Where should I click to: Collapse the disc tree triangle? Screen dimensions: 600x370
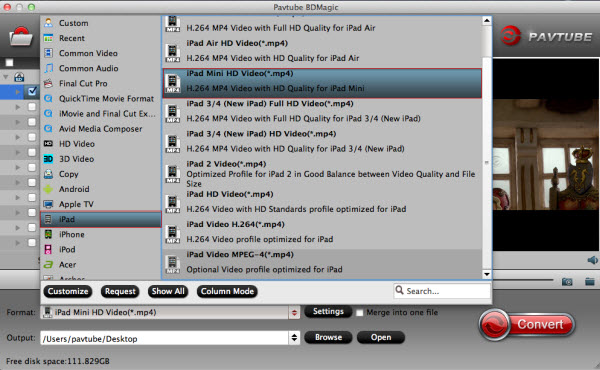pyautogui.click(x=6, y=77)
